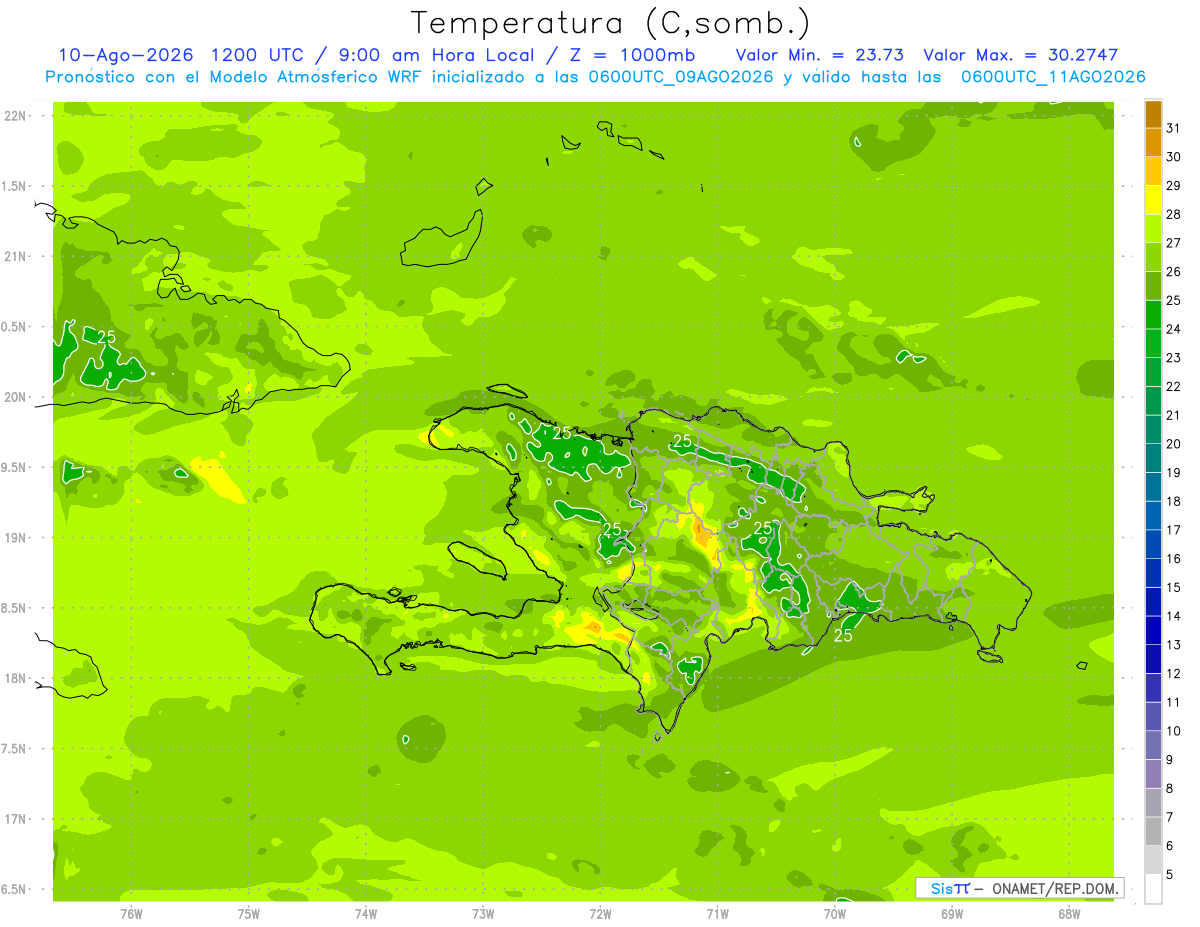Image resolution: width=1200 pixels, height=927 pixels.
Task: Click the "68W" longitude axis label
Action: tap(1069, 913)
